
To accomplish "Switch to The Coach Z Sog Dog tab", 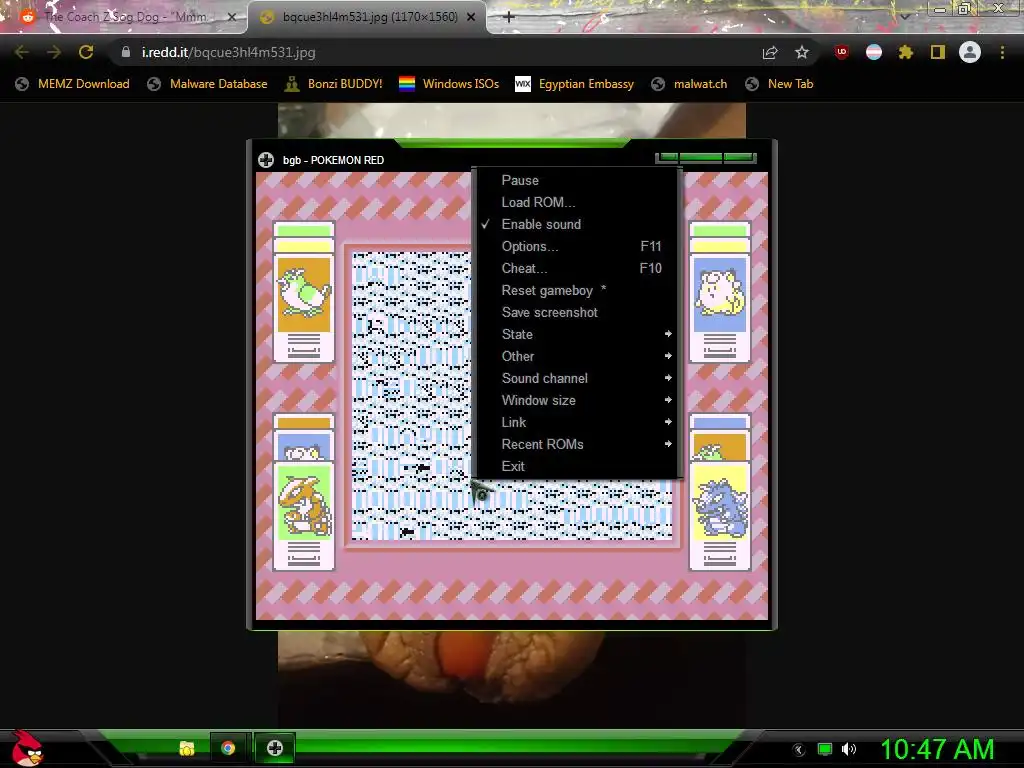I will [x=124, y=17].
